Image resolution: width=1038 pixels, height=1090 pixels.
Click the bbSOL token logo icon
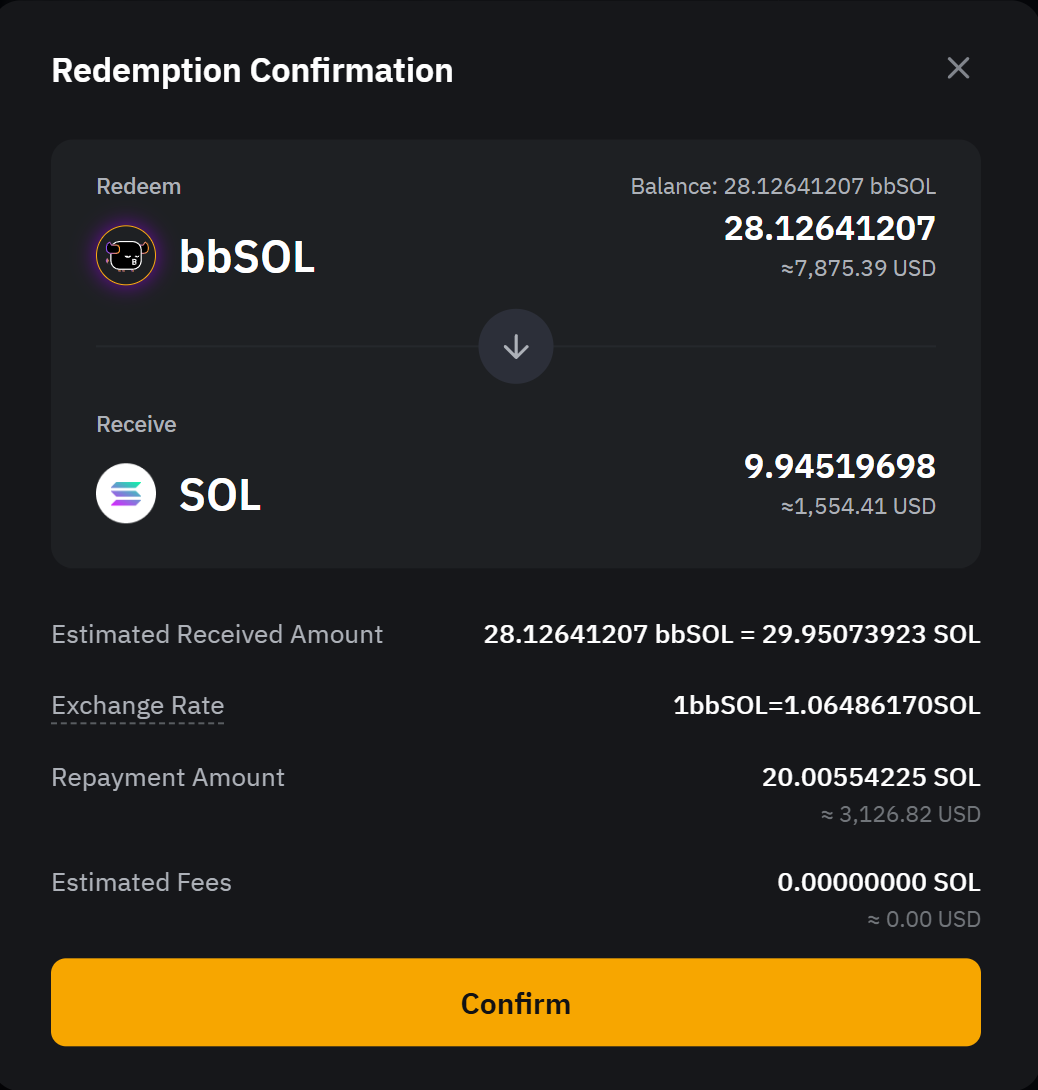point(126,256)
